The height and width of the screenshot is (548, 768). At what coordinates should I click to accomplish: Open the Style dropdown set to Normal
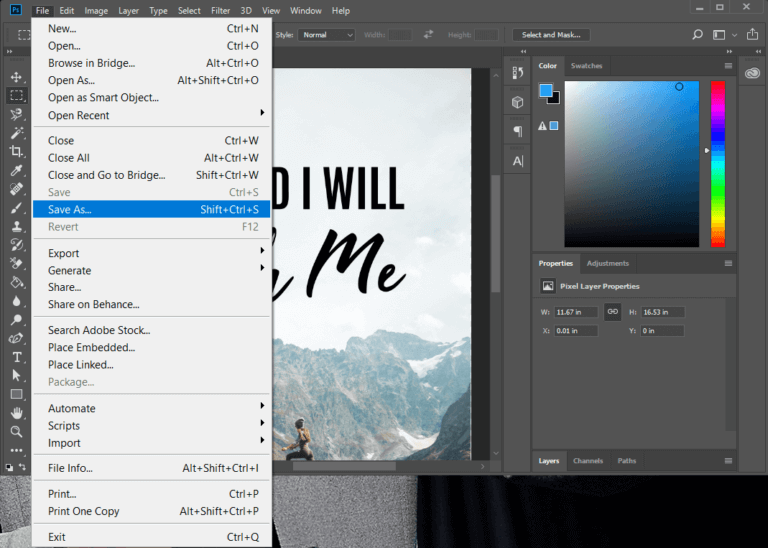328,35
